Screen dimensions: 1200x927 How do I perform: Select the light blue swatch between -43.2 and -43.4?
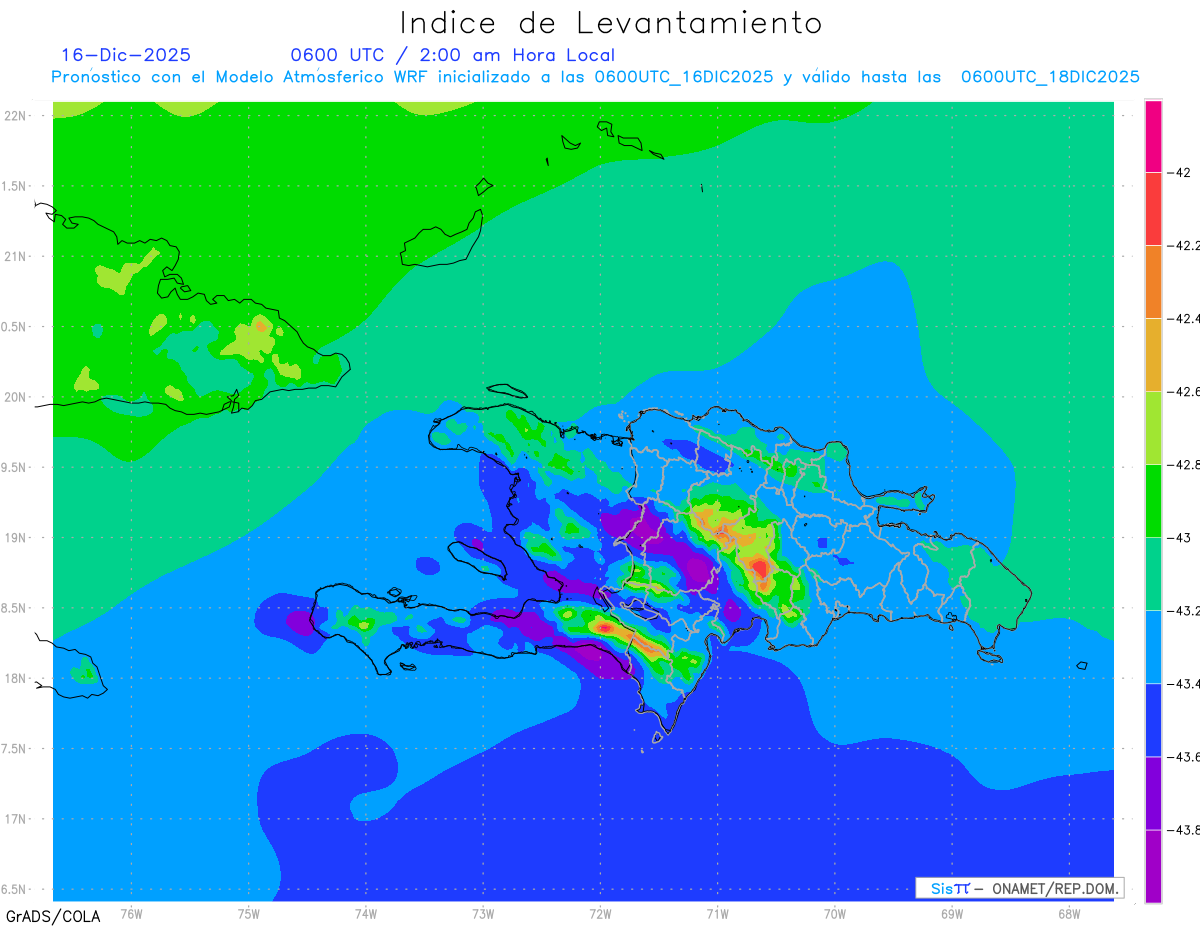pos(1153,647)
